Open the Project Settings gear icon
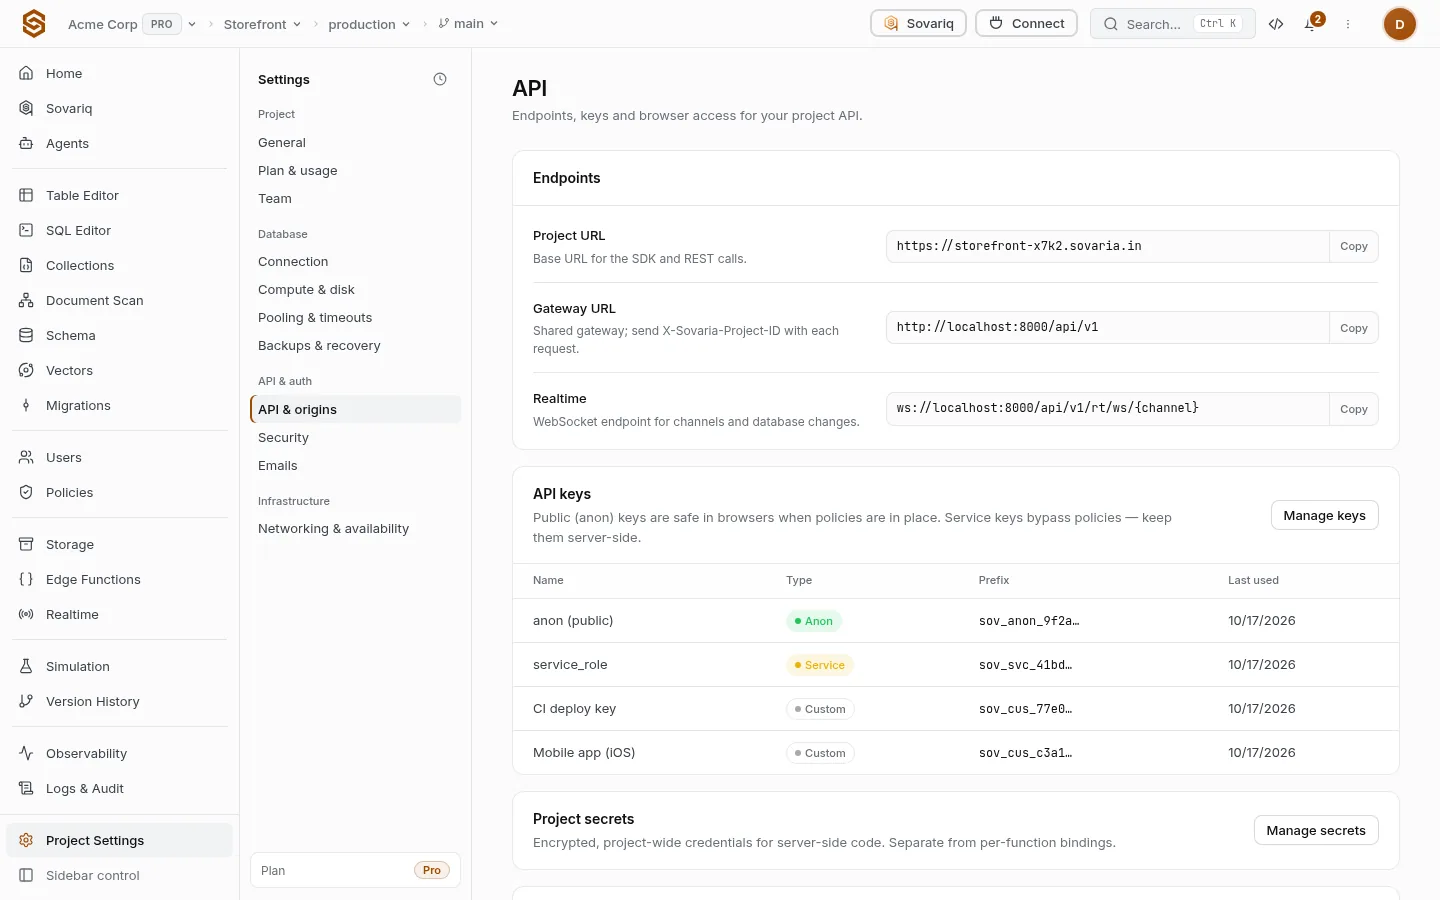Screen dimensions: 1440x900 pos(26,840)
